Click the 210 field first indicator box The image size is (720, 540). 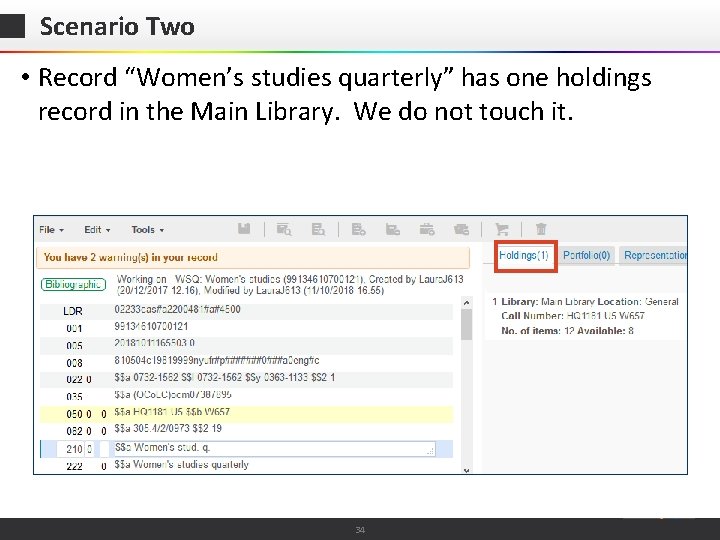click(90, 449)
